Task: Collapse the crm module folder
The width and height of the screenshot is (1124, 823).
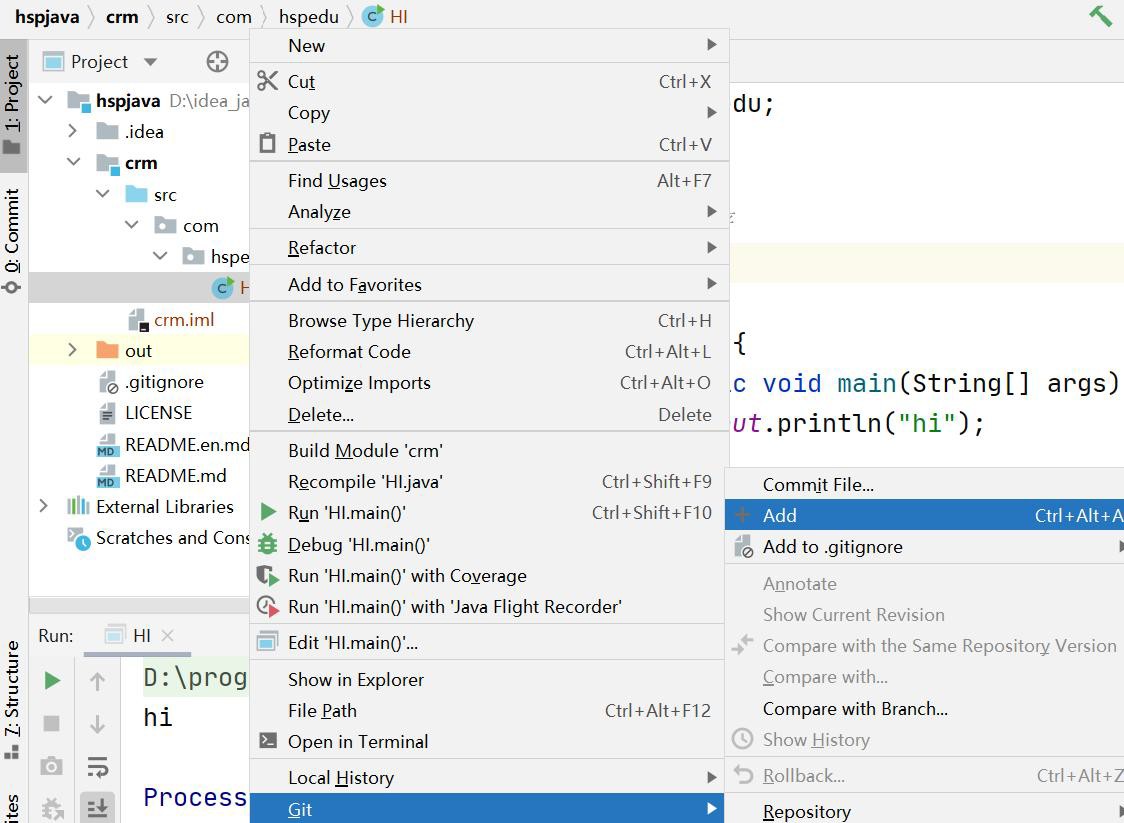Action: pos(74,162)
